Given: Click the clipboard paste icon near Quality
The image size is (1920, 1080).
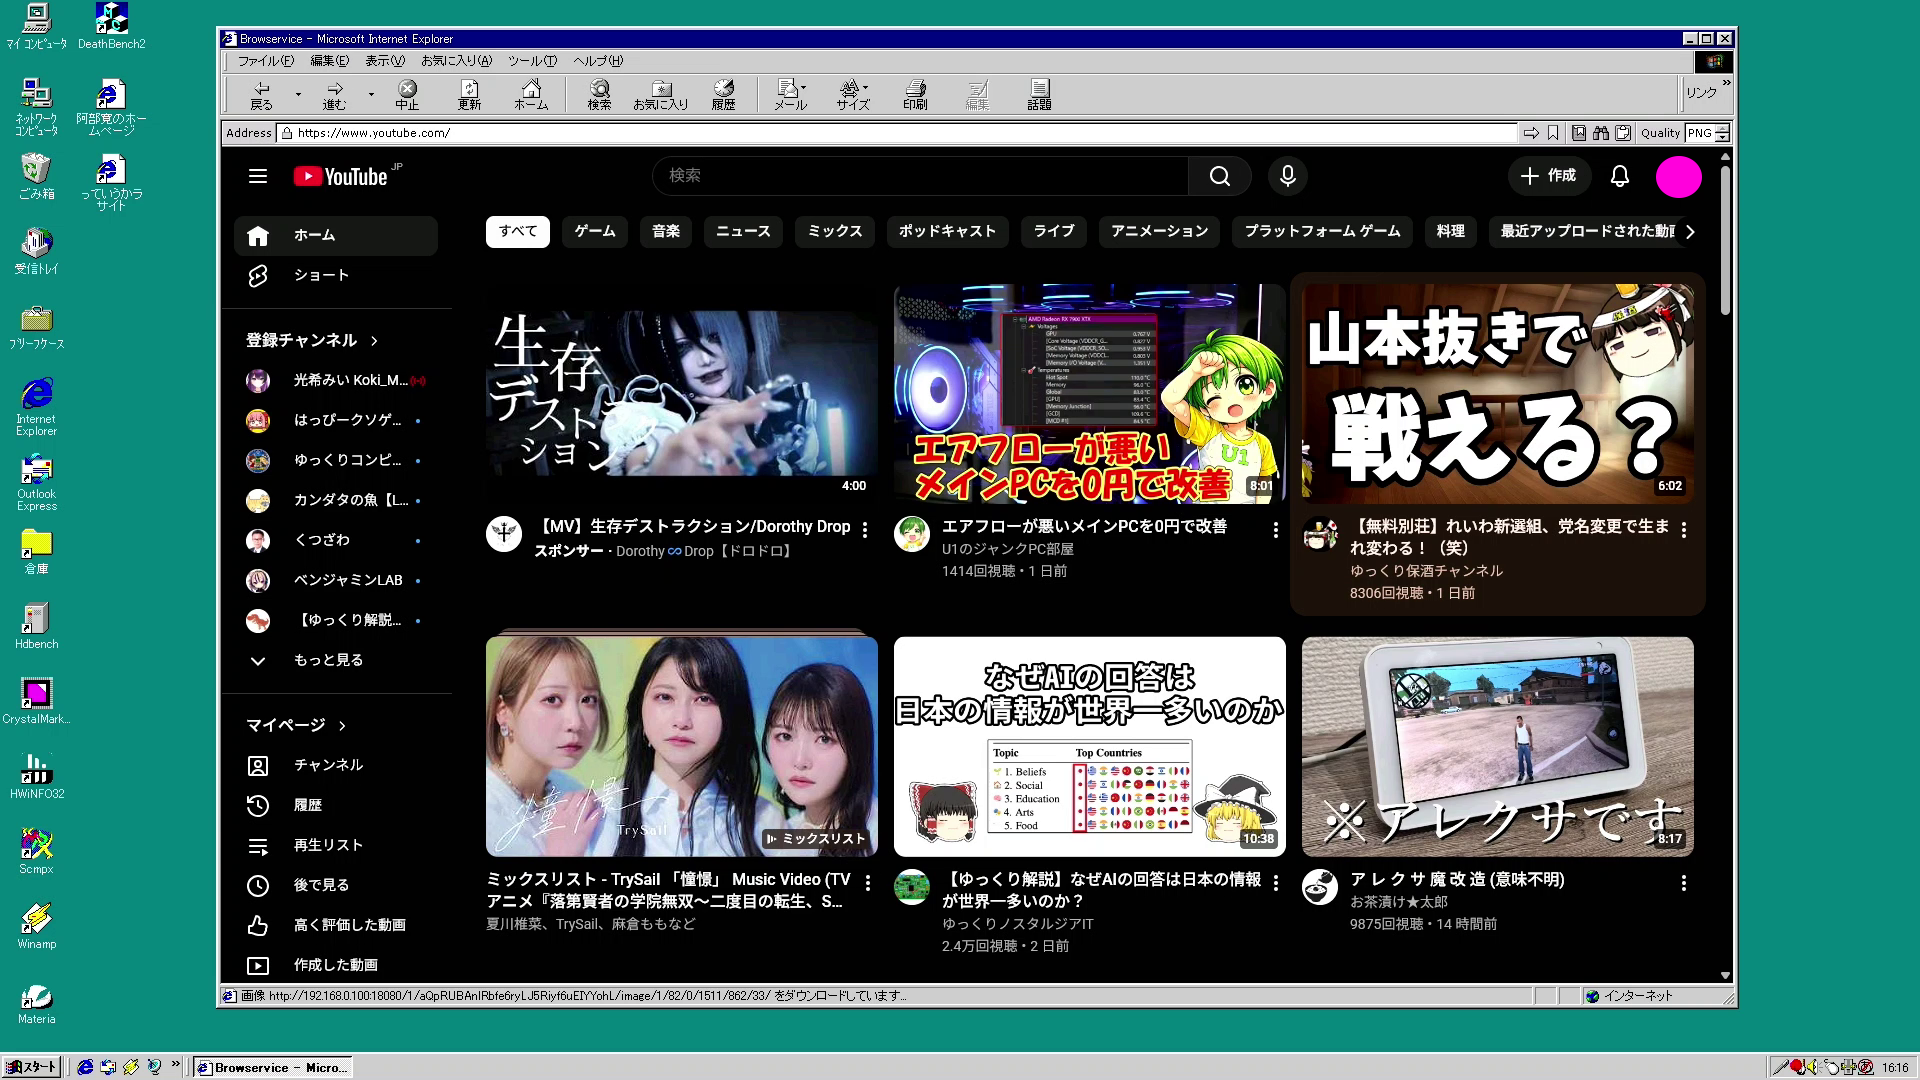Looking at the screenshot, I should (x=1623, y=133).
